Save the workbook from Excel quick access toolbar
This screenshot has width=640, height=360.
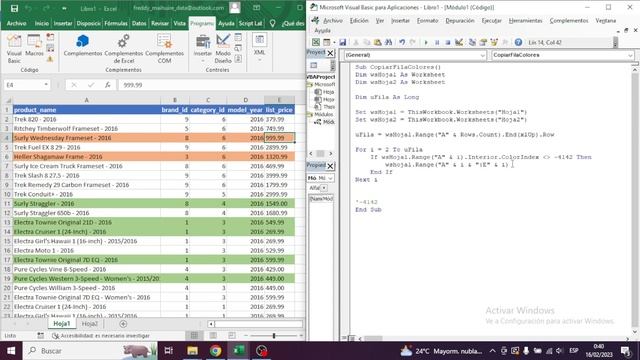[14, 8]
